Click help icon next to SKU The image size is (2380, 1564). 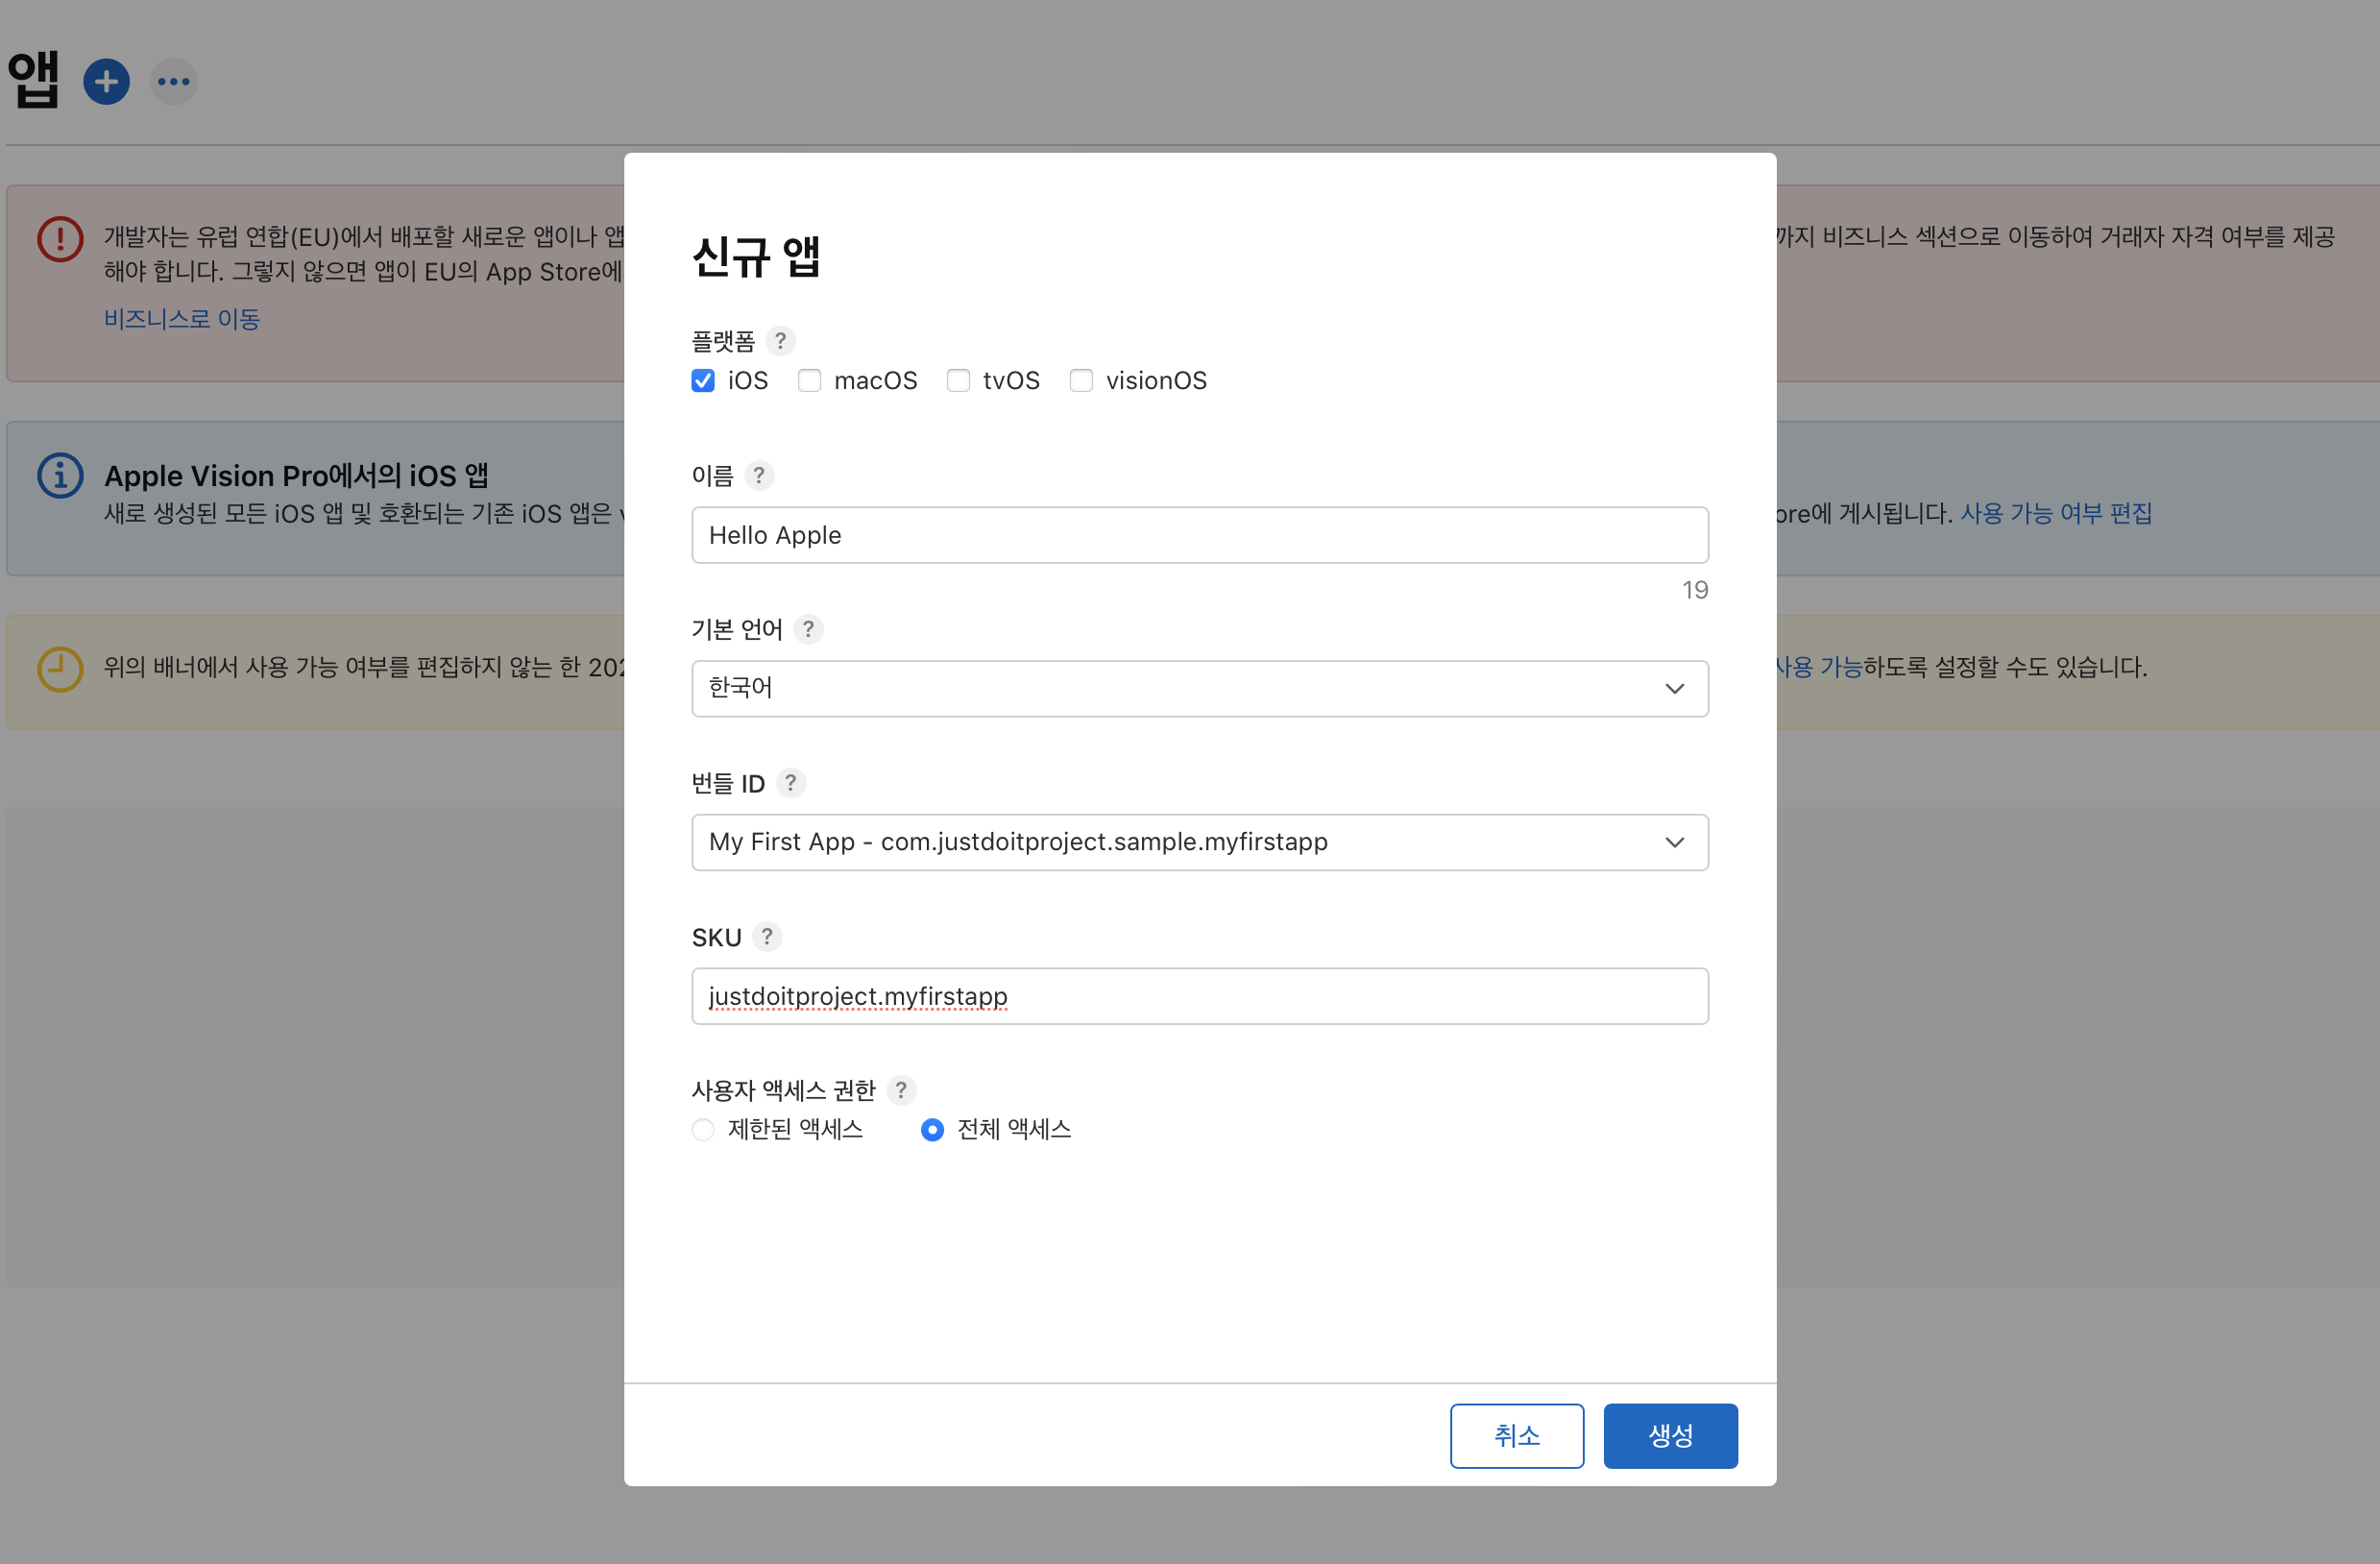pos(767,937)
